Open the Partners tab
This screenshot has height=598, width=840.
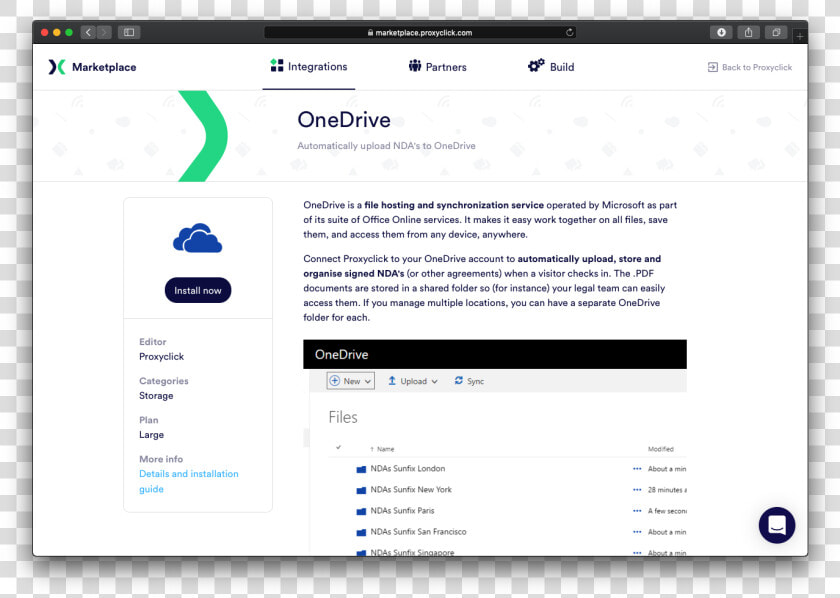coord(438,66)
